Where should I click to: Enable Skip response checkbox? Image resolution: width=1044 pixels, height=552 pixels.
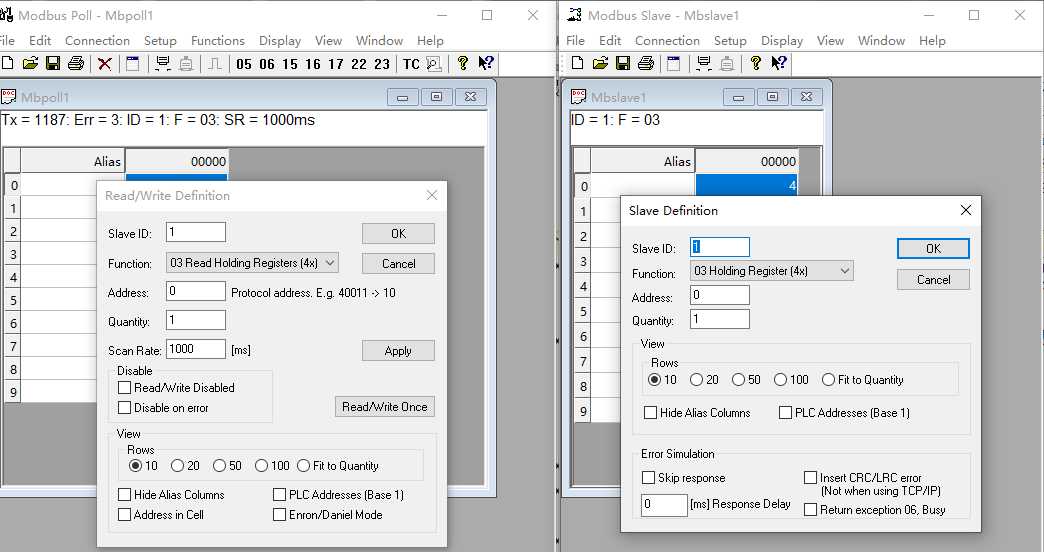[x=649, y=477]
